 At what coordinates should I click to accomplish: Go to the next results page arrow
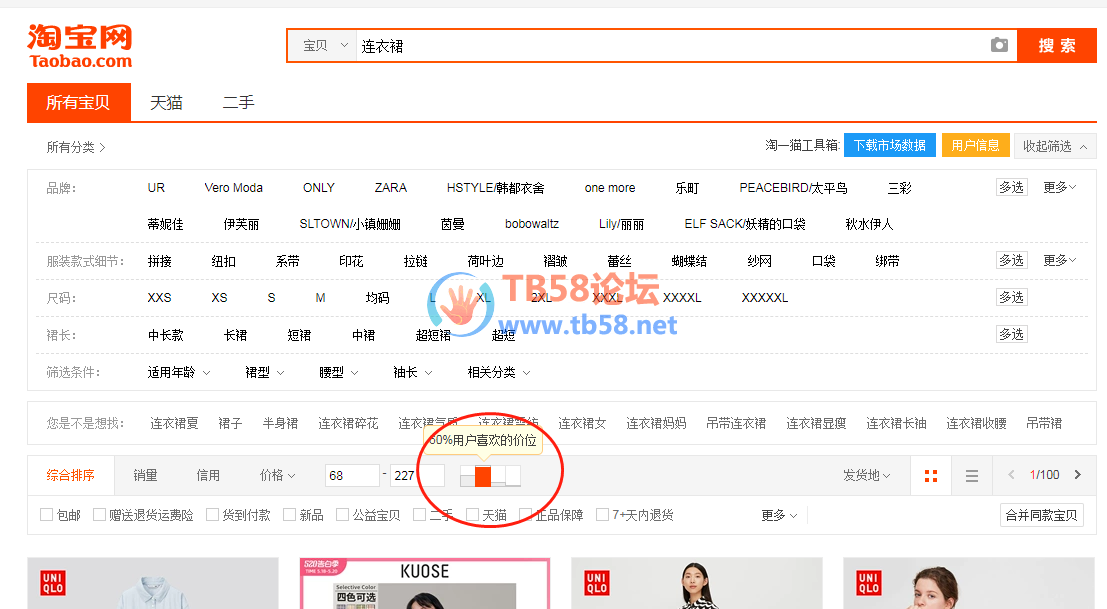(1077, 475)
